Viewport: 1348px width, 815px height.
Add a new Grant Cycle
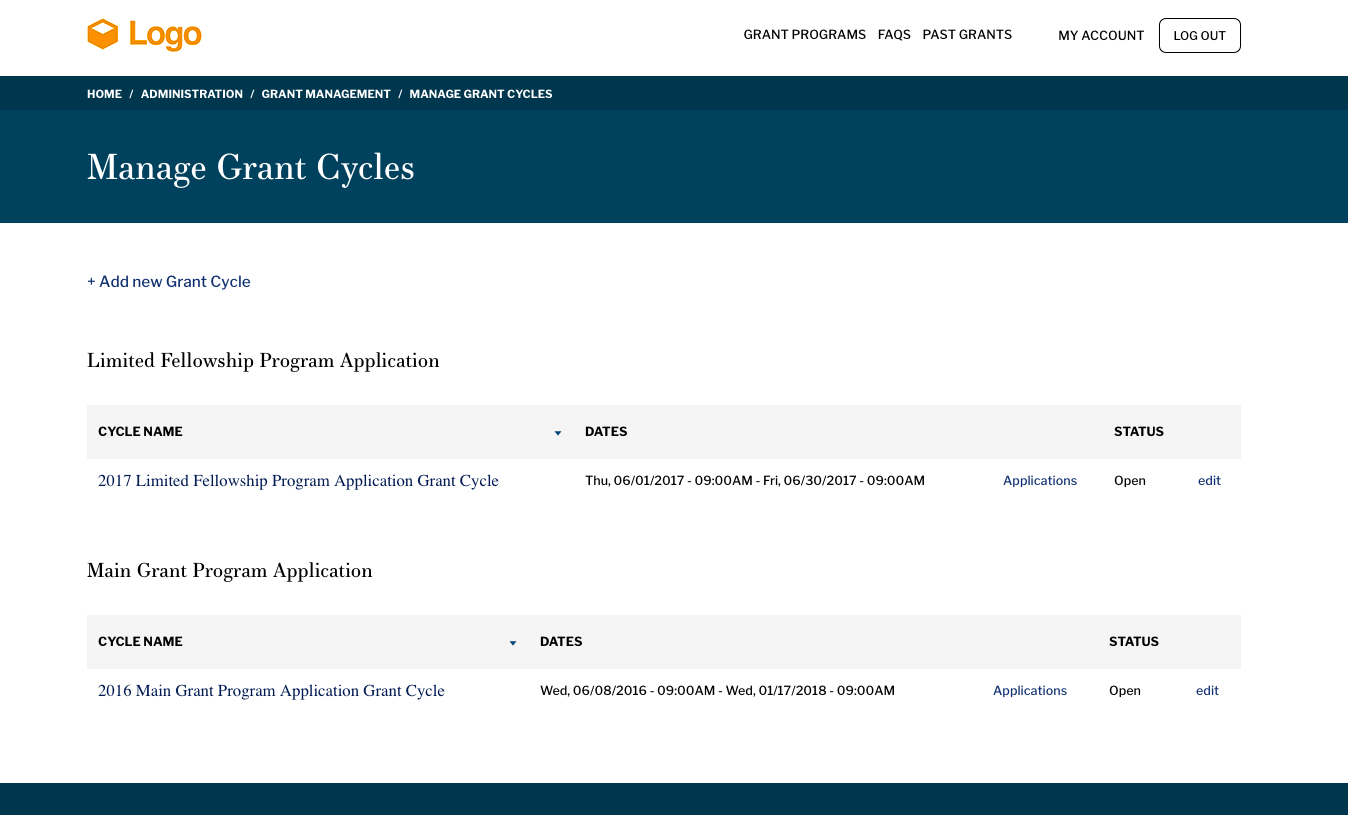(169, 282)
